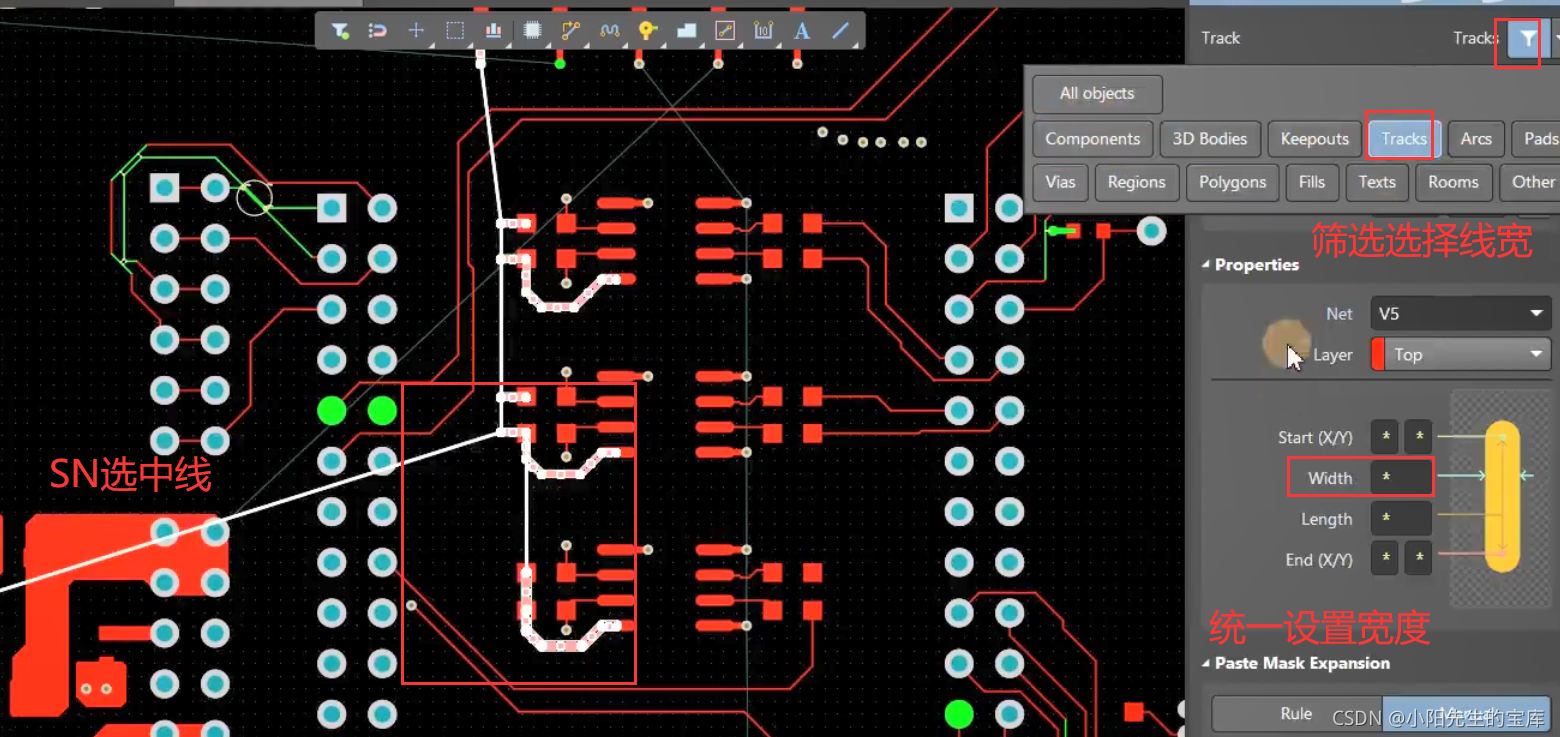Screen dimensions: 1560x737
Task: Click the Track object type label
Action: pyautogui.click(x=1220, y=38)
